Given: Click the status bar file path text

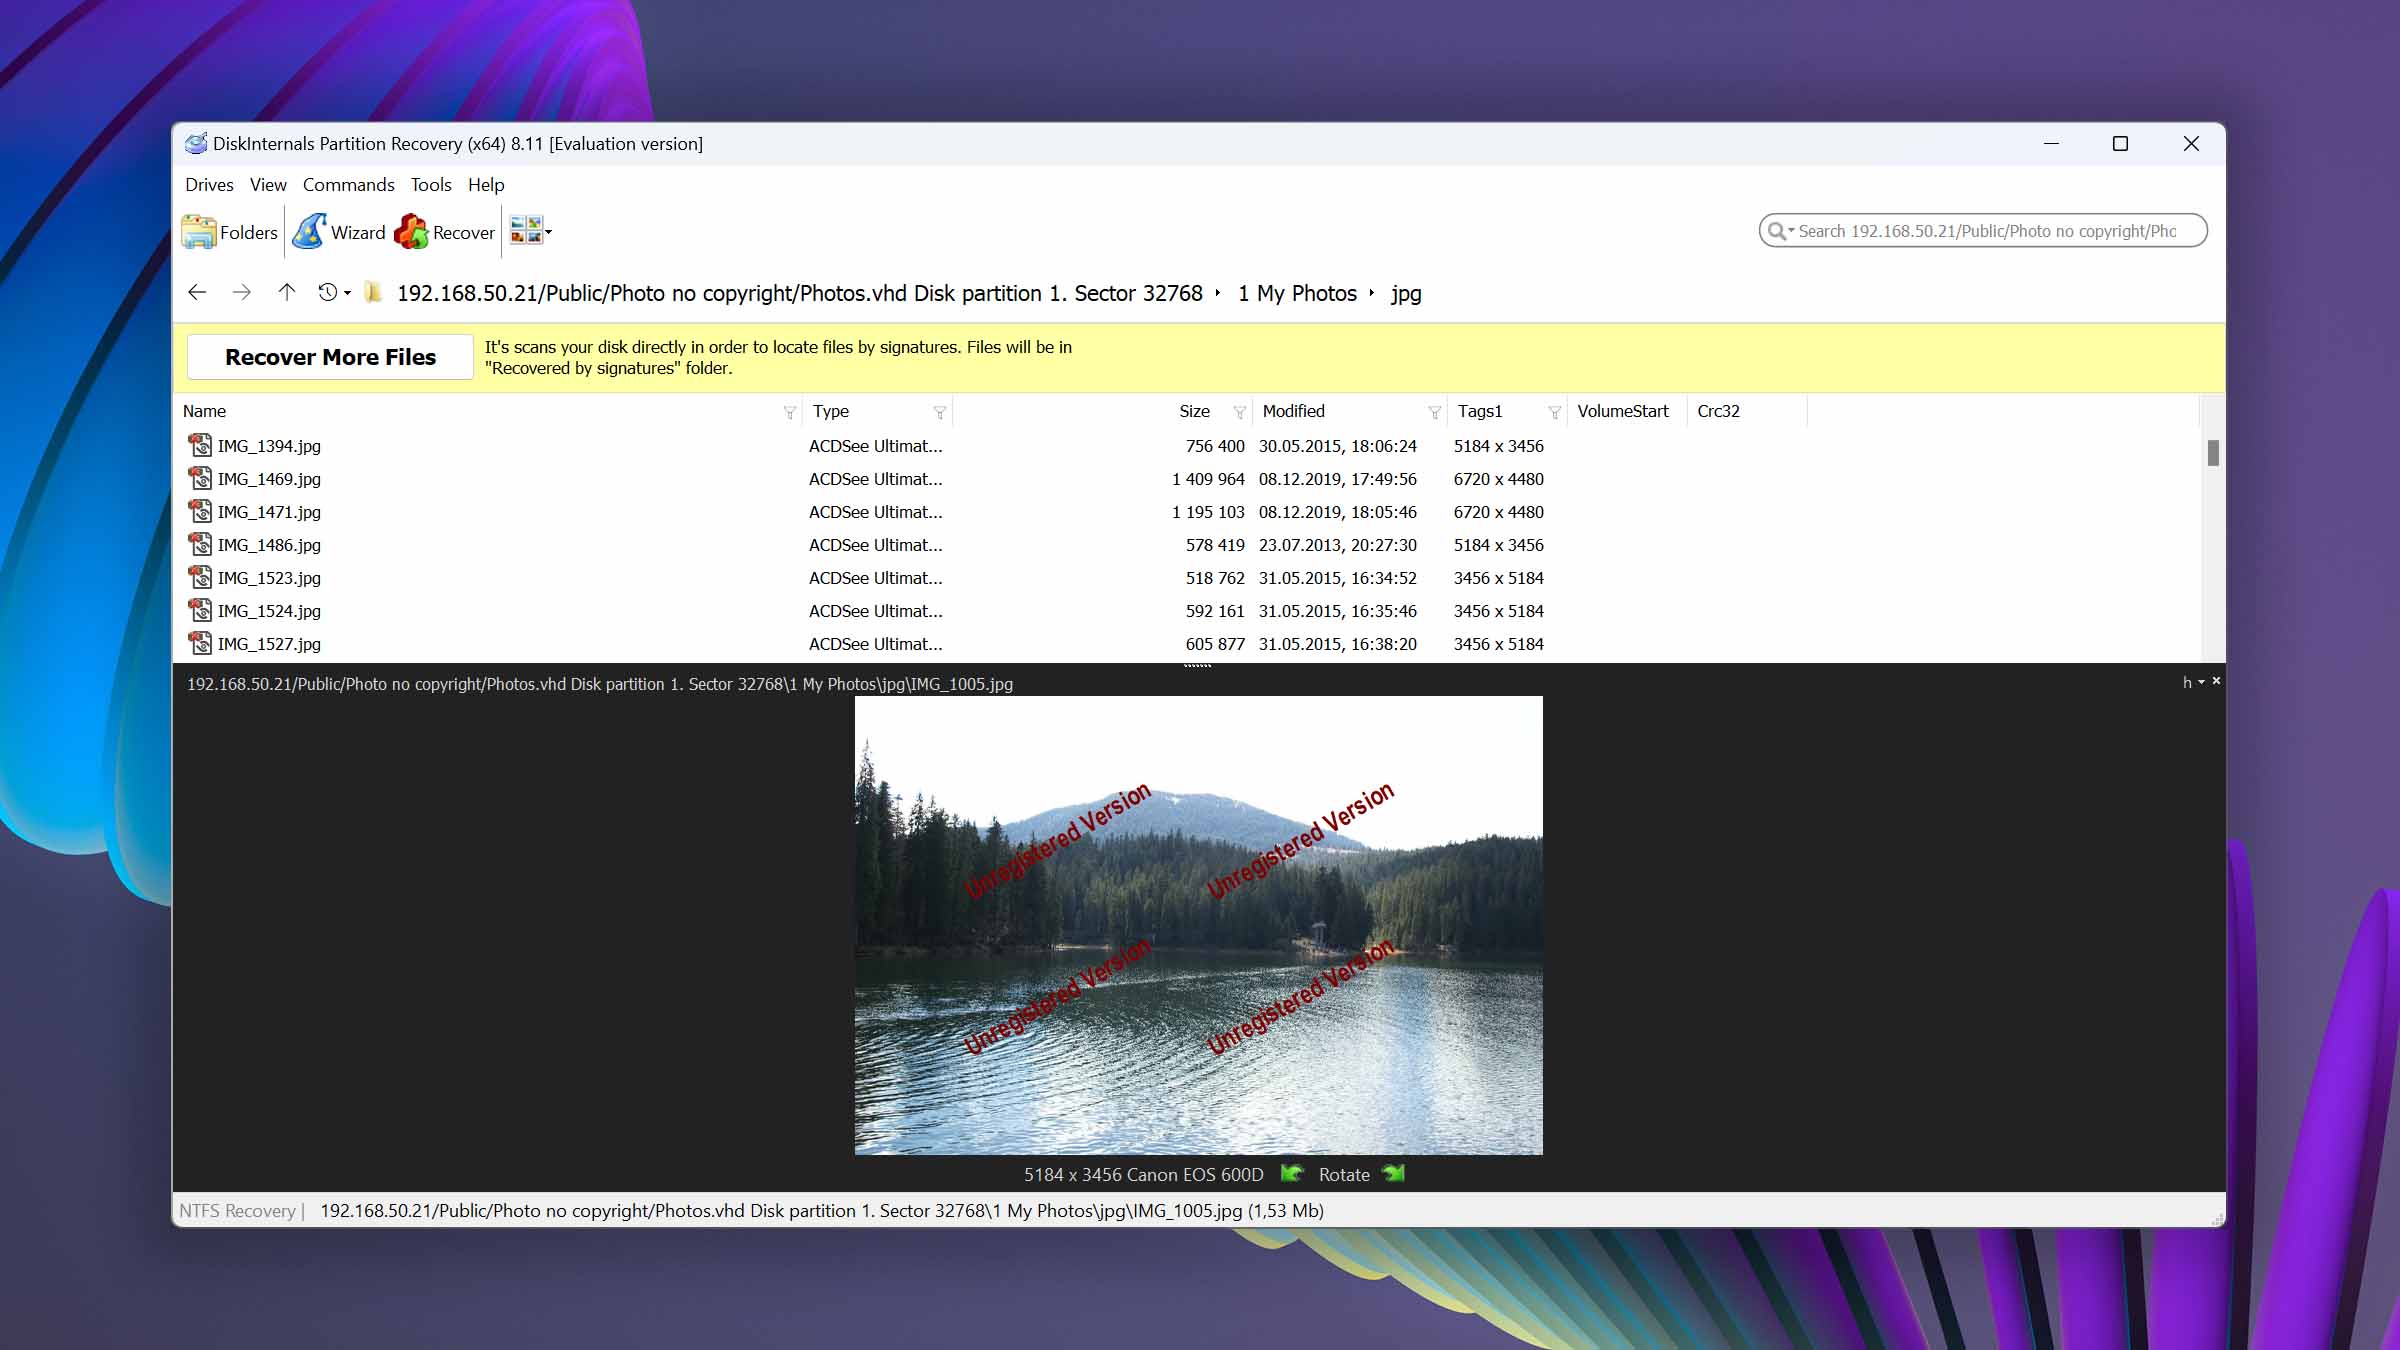Looking at the screenshot, I should (x=821, y=1211).
